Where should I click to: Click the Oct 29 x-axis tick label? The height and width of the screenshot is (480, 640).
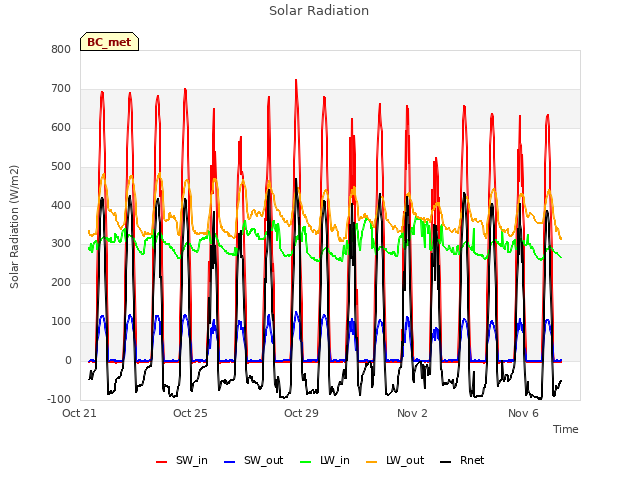coord(301,413)
